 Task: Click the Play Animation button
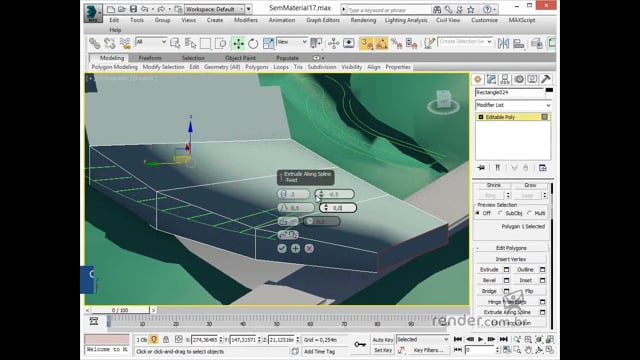click(480, 339)
